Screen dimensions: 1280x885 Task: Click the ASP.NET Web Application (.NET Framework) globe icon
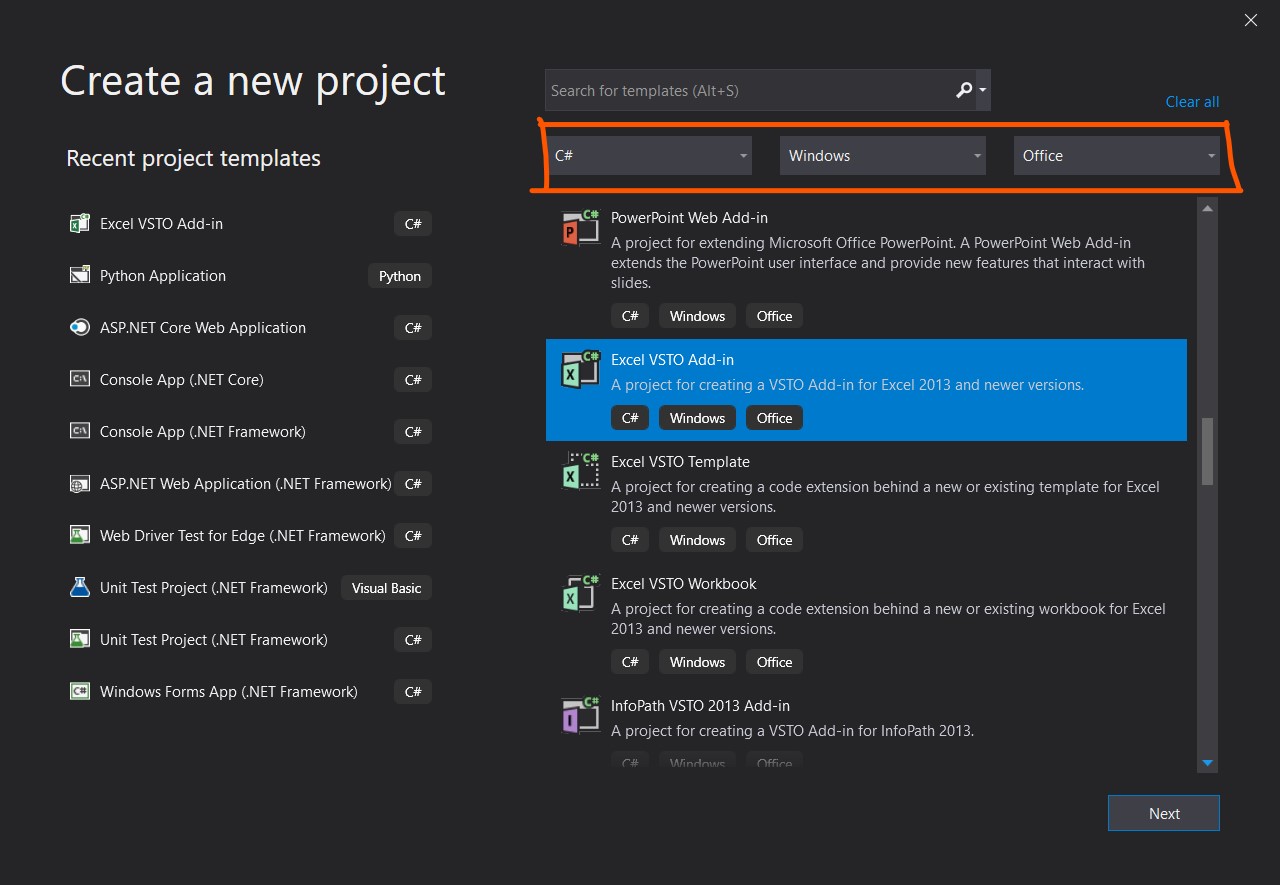80,484
